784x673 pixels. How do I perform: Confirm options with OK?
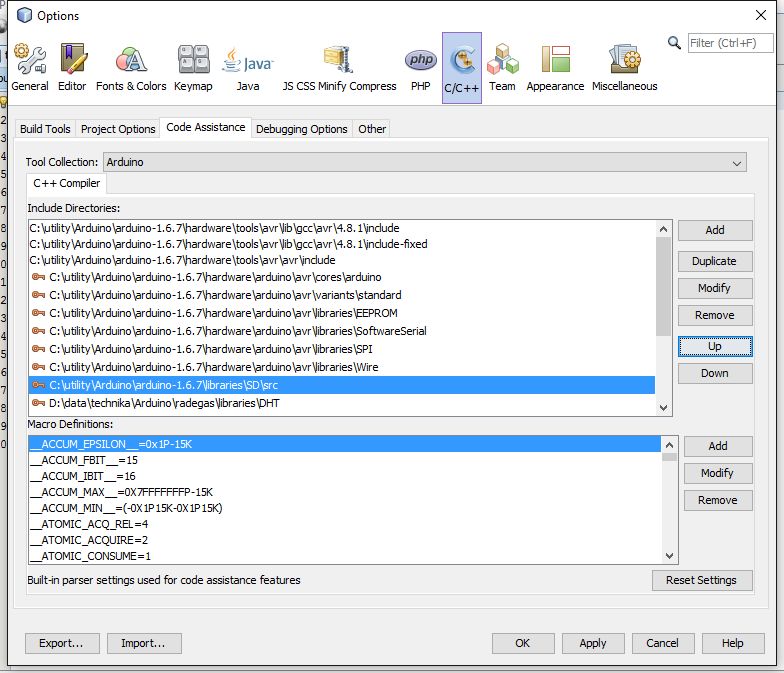(x=523, y=643)
